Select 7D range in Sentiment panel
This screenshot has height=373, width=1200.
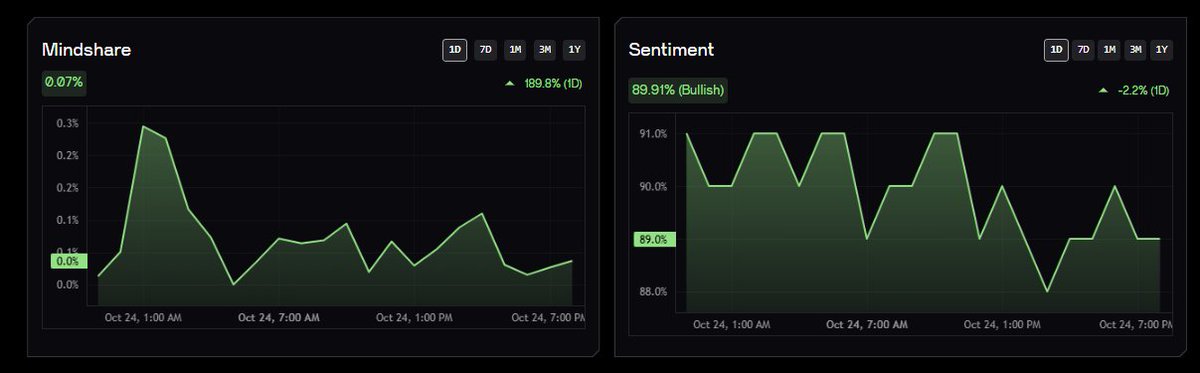[1083, 50]
